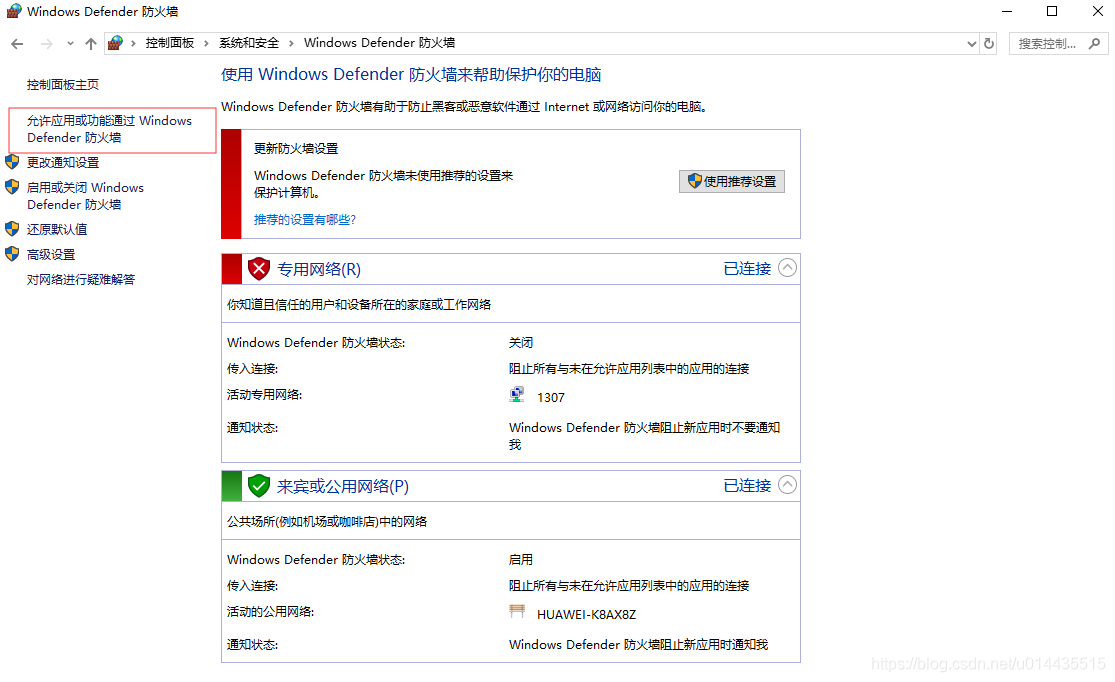Collapse the 来宾或公用网络 section chevron

pyautogui.click(x=787, y=485)
